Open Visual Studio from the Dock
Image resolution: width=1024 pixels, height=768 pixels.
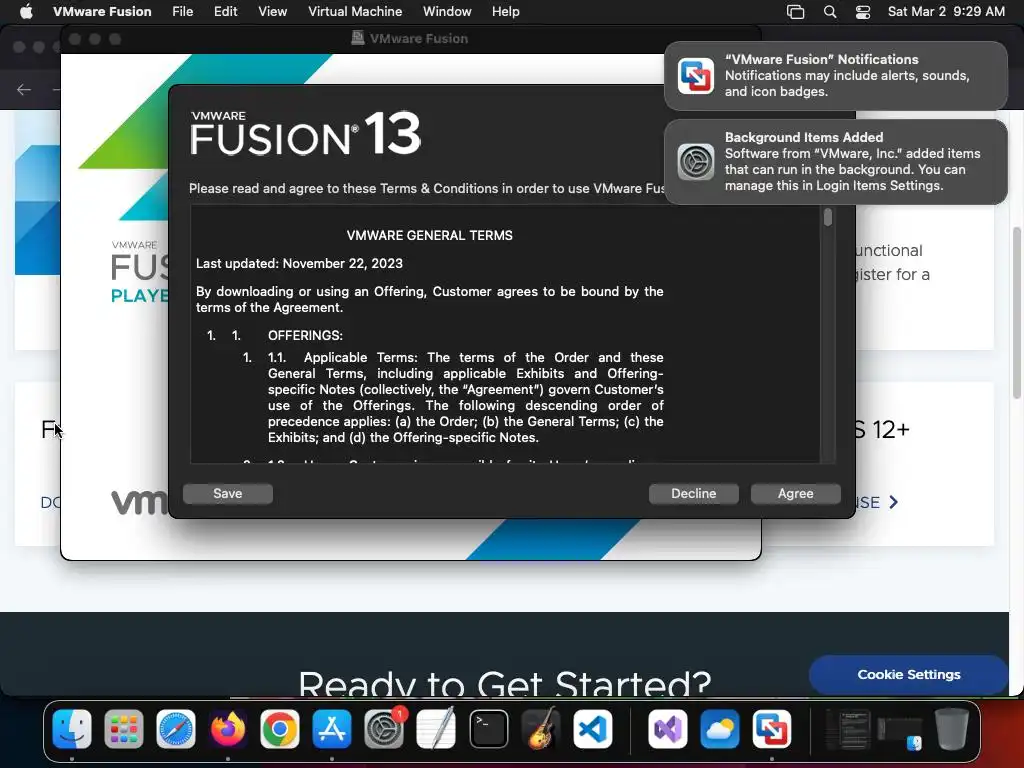pyautogui.click(x=667, y=729)
